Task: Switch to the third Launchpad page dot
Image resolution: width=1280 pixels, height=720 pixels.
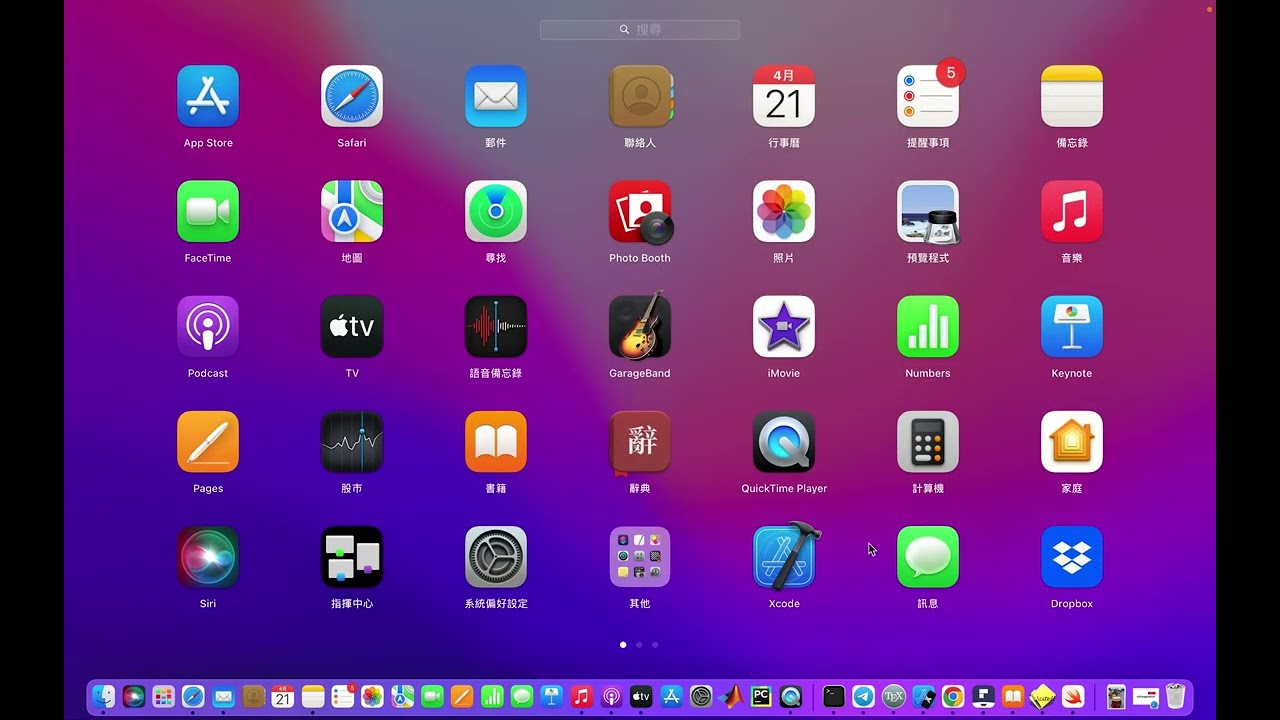Action: coord(655,645)
